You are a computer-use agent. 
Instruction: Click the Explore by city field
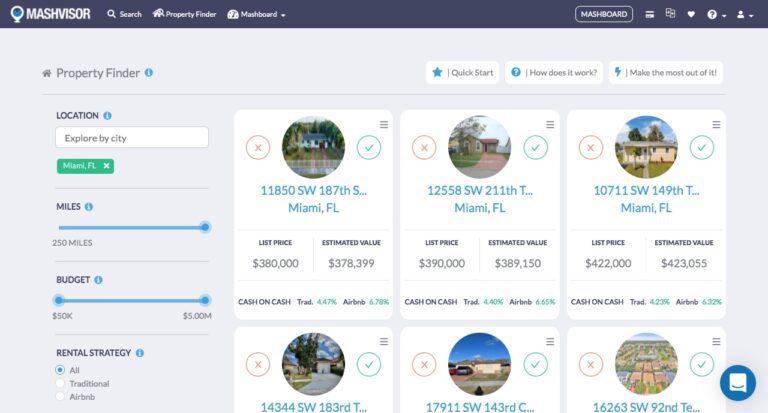pos(132,138)
